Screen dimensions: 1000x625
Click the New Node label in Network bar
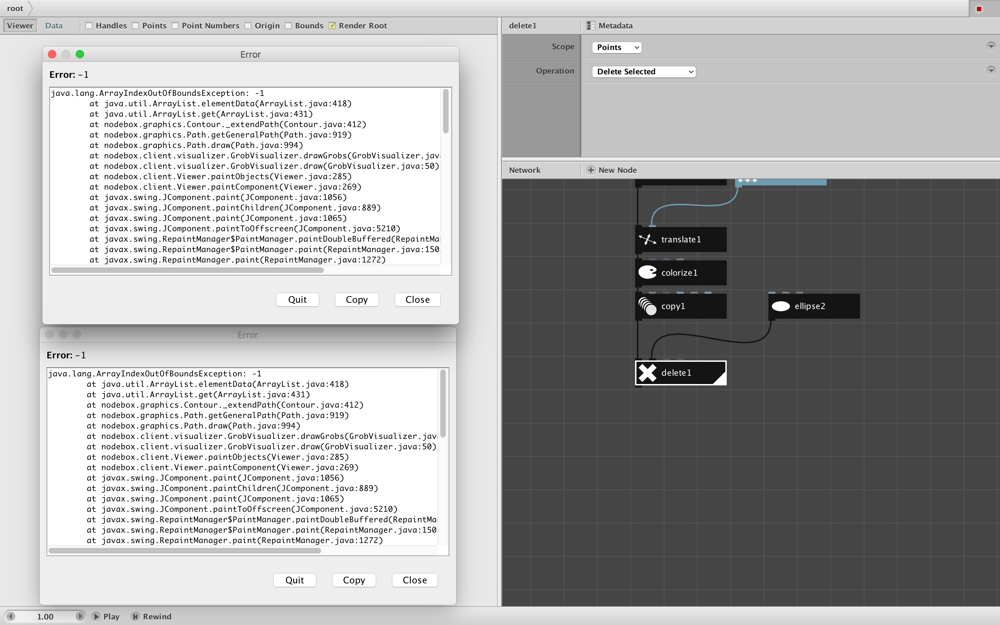617,170
